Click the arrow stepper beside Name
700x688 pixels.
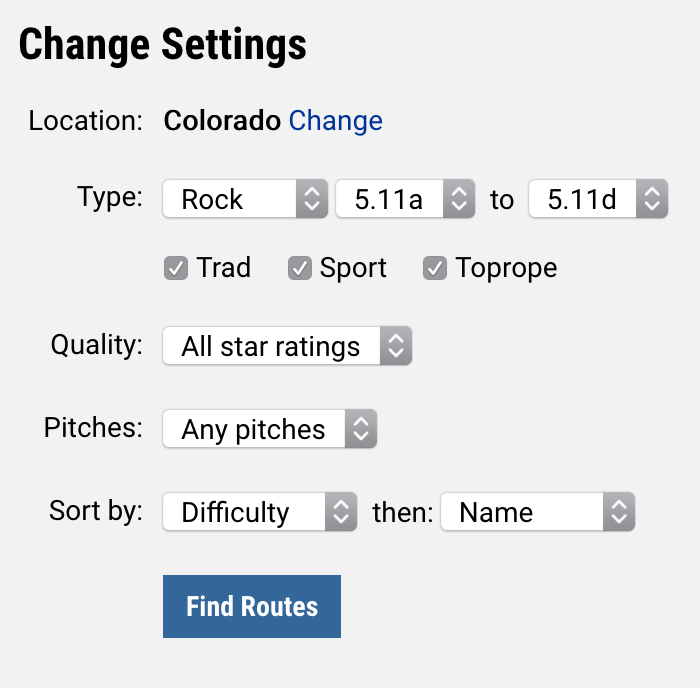coord(619,512)
